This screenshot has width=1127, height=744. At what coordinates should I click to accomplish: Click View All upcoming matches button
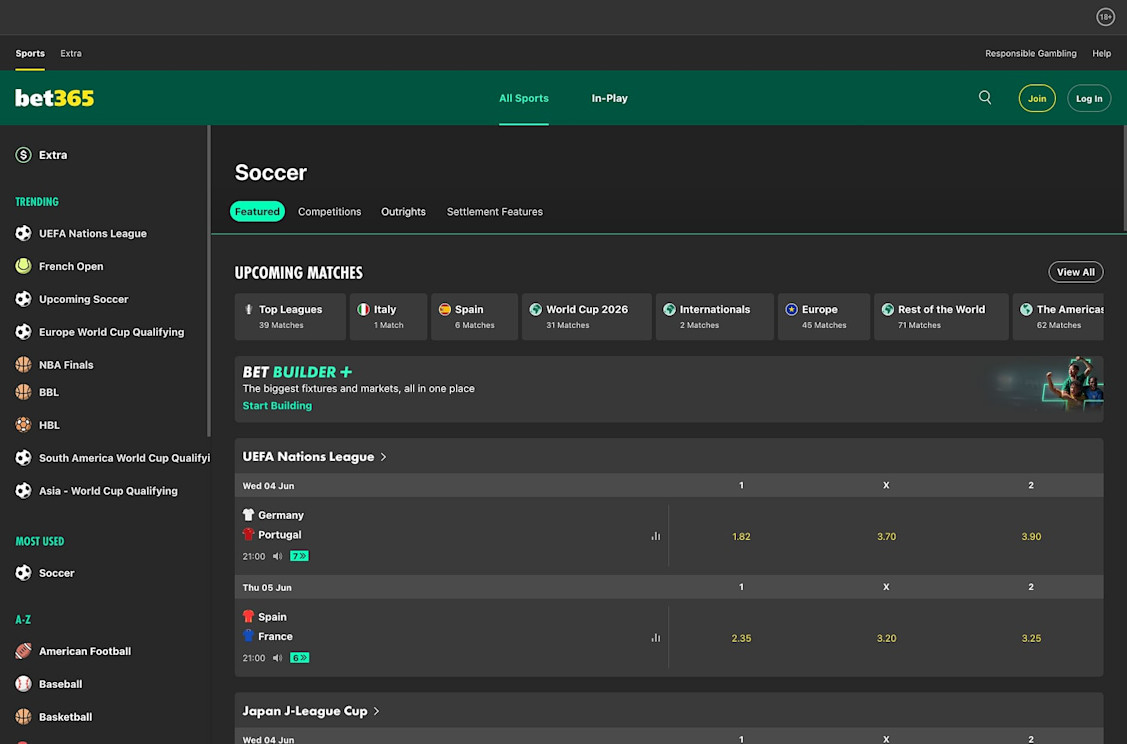(x=1075, y=272)
